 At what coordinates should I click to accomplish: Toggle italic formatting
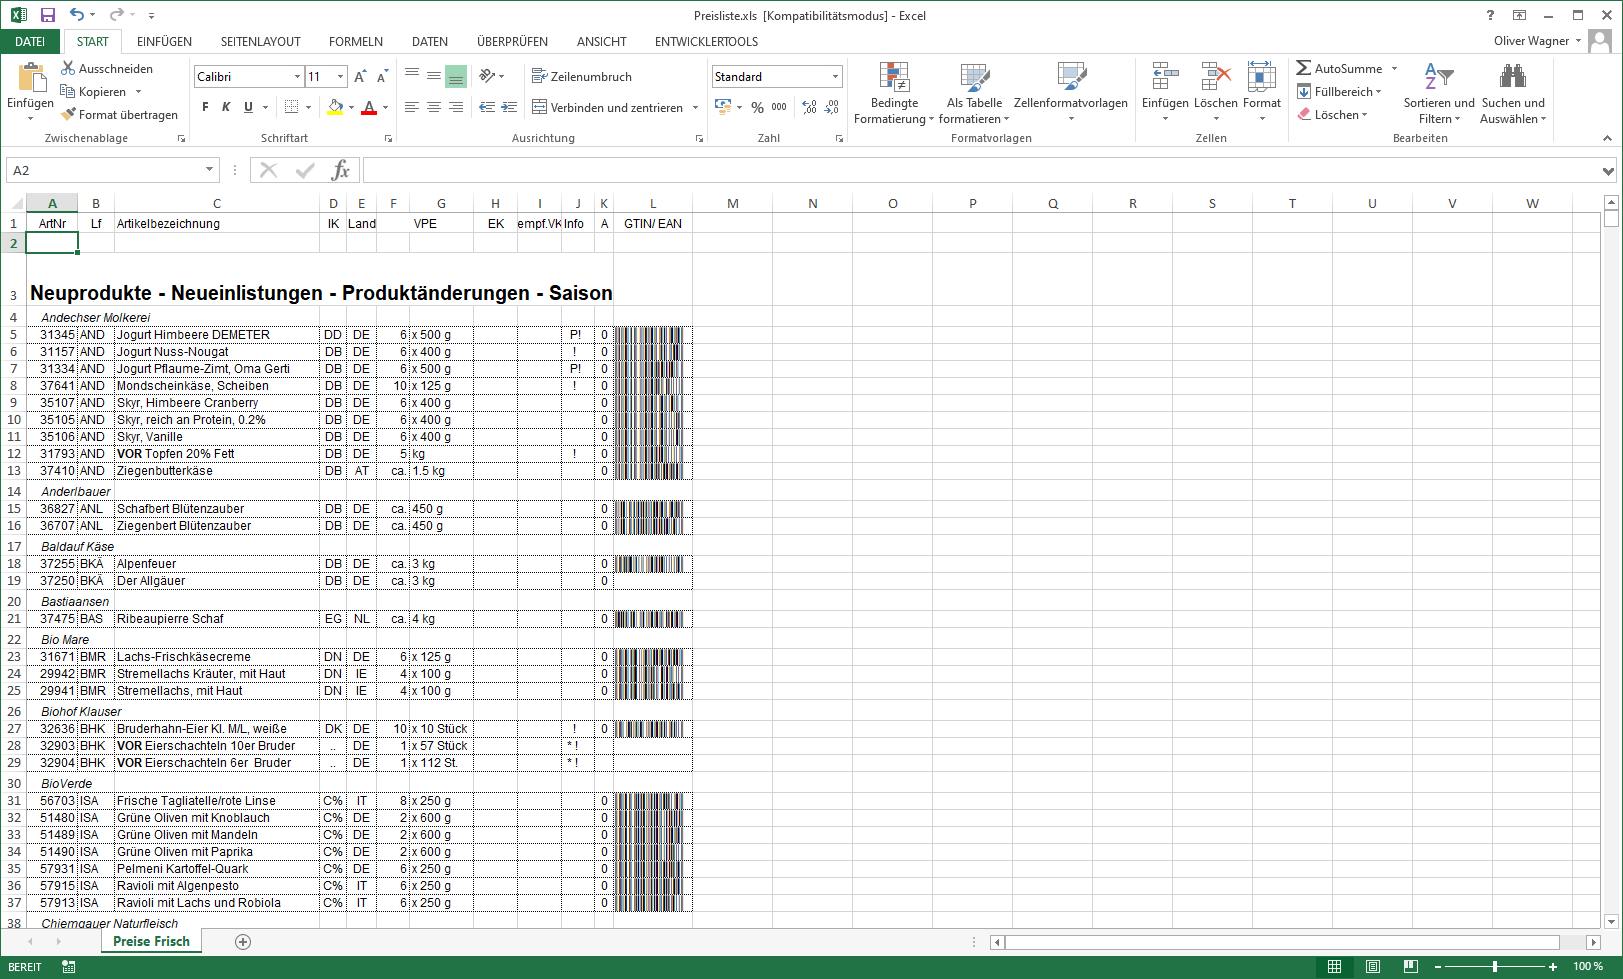coord(226,107)
